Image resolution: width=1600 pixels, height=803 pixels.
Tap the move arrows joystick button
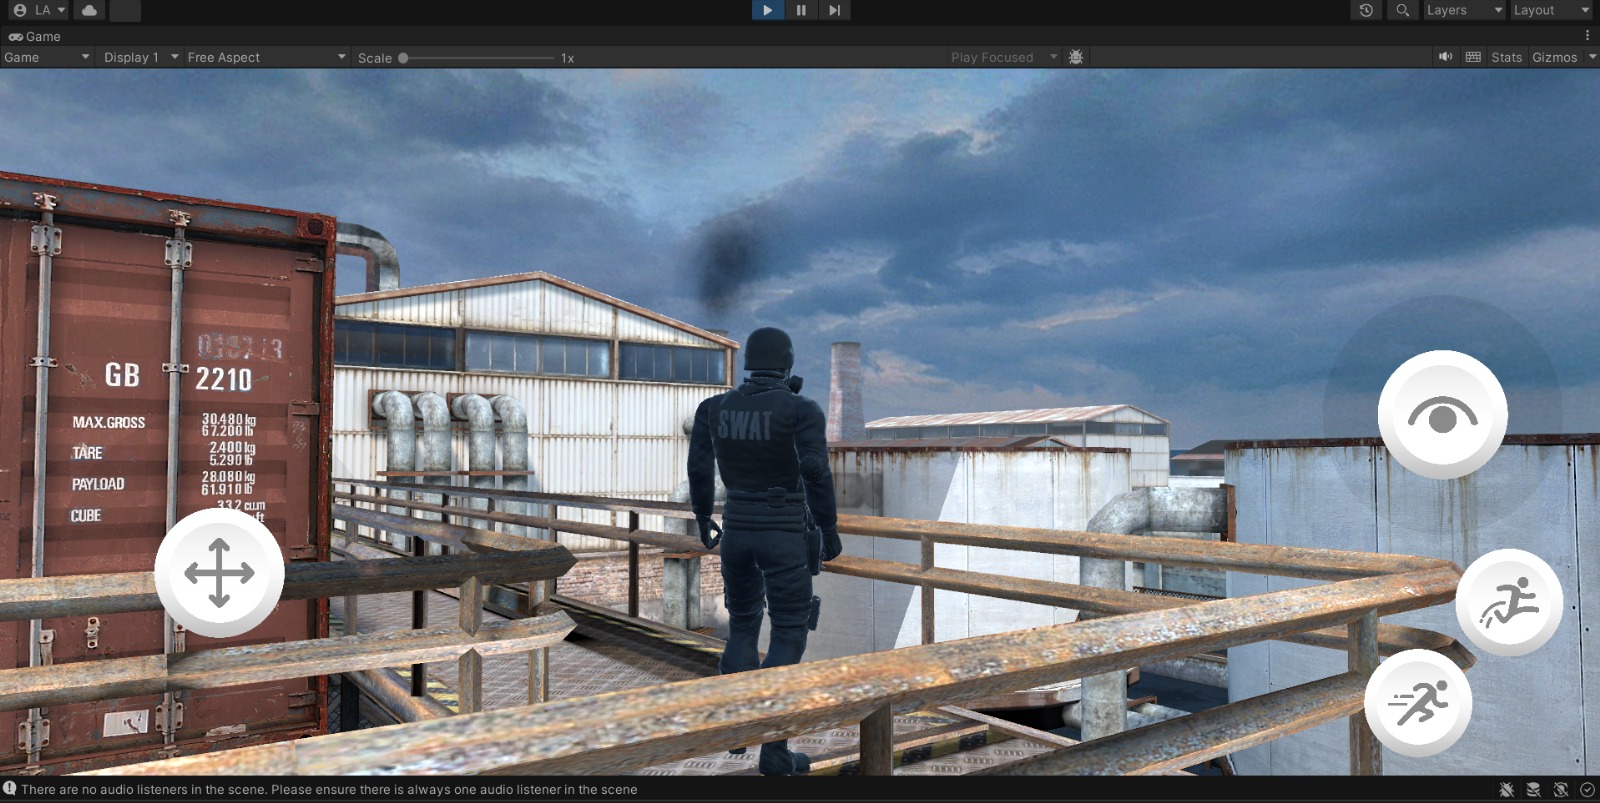click(x=219, y=572)
